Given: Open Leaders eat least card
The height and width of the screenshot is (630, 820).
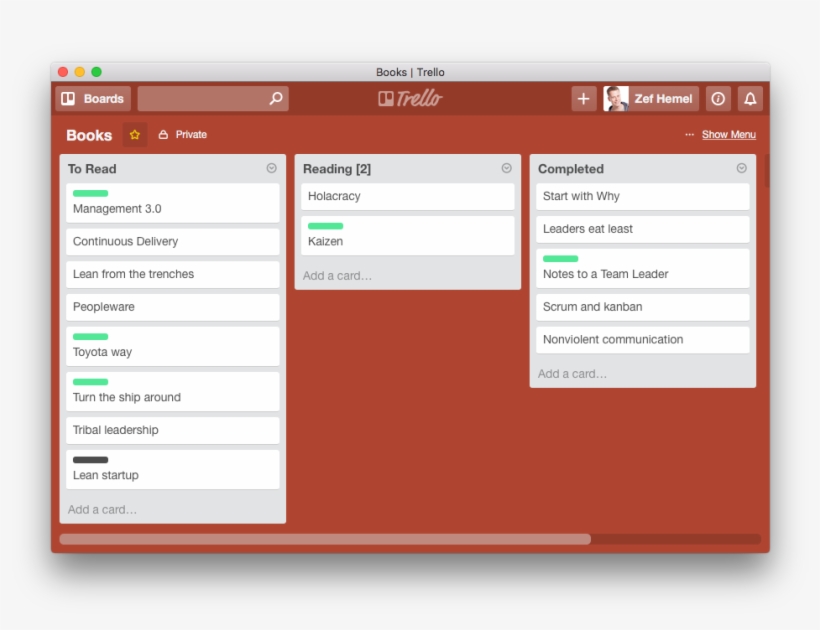Looking at the screenshot, I should click(643, 229).
